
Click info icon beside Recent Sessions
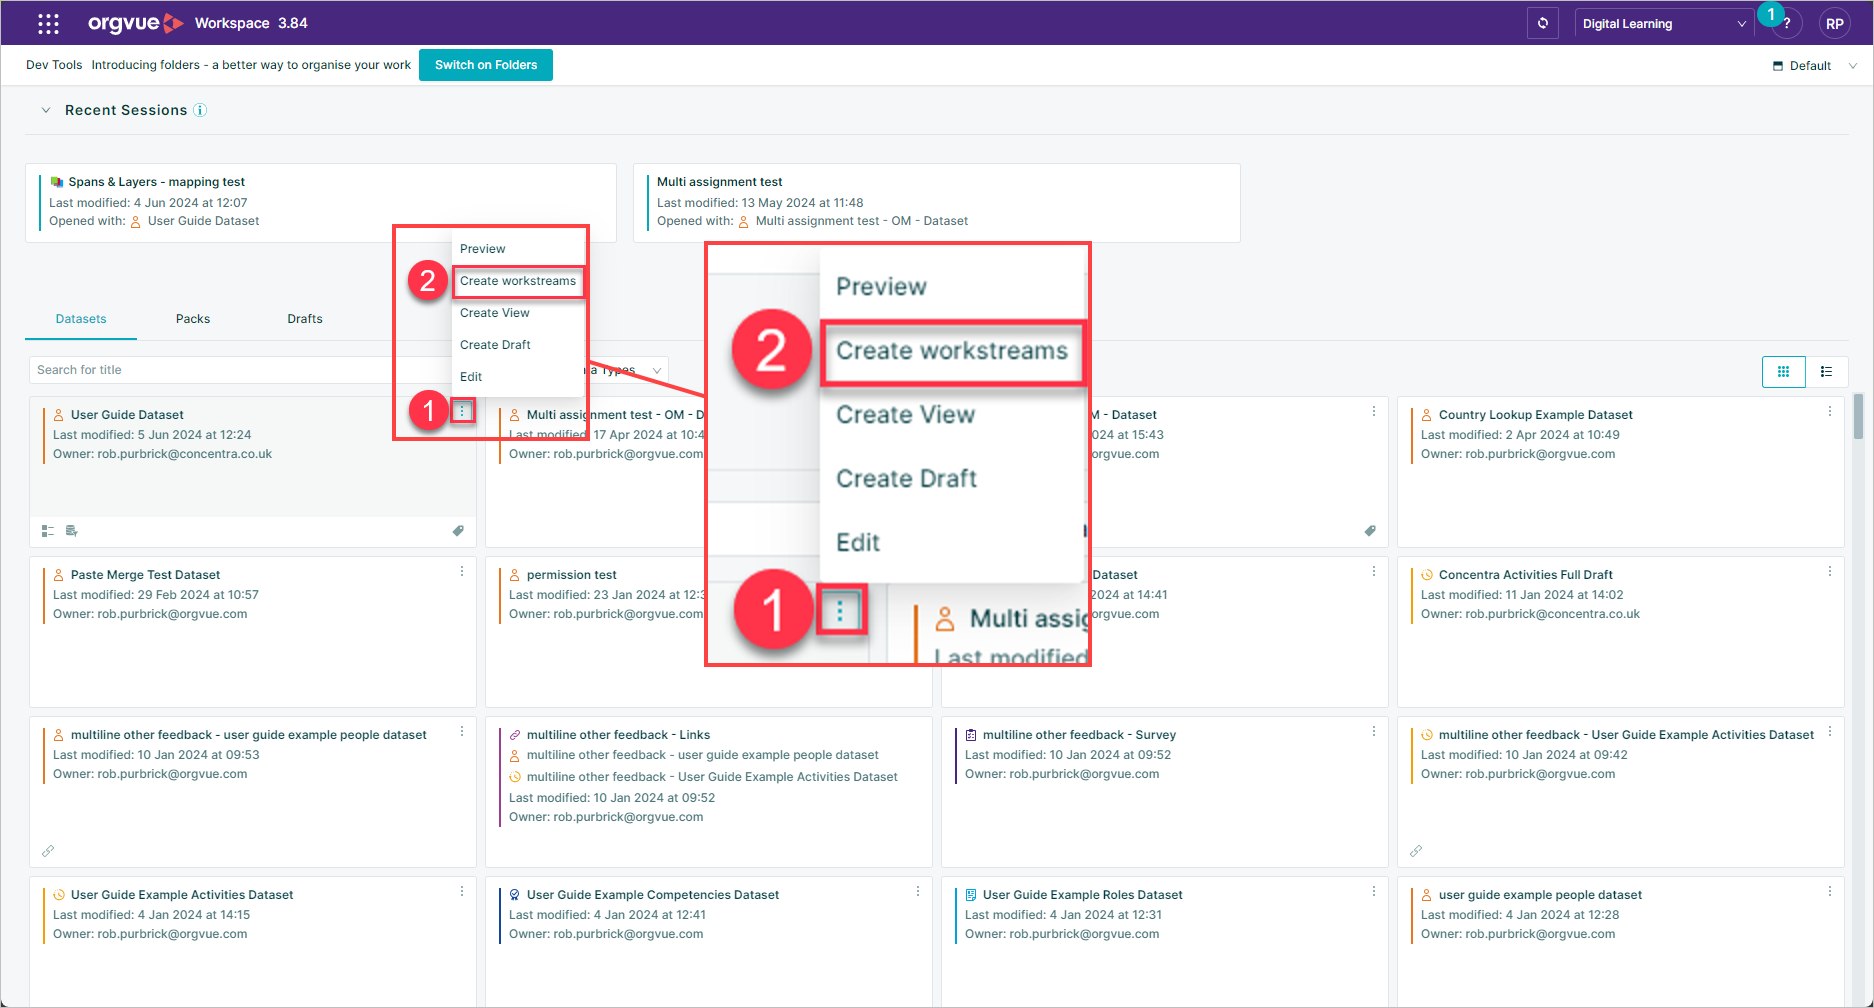(x=200, y=110)
